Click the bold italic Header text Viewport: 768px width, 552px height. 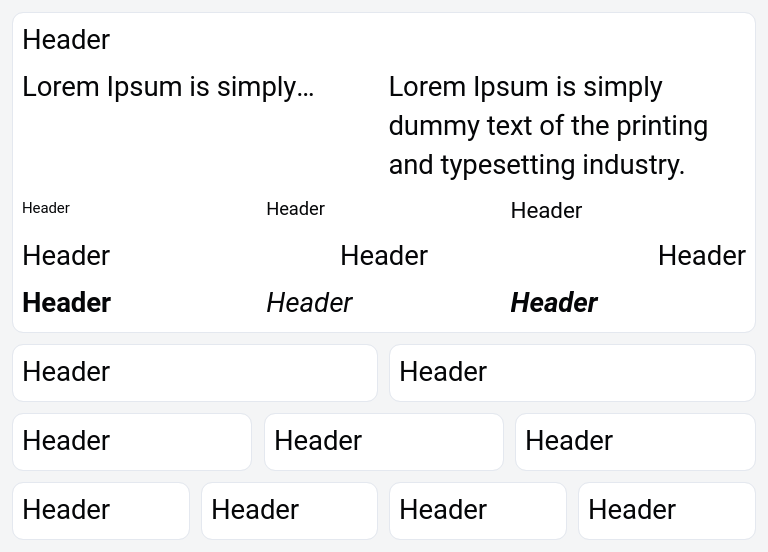554,303
